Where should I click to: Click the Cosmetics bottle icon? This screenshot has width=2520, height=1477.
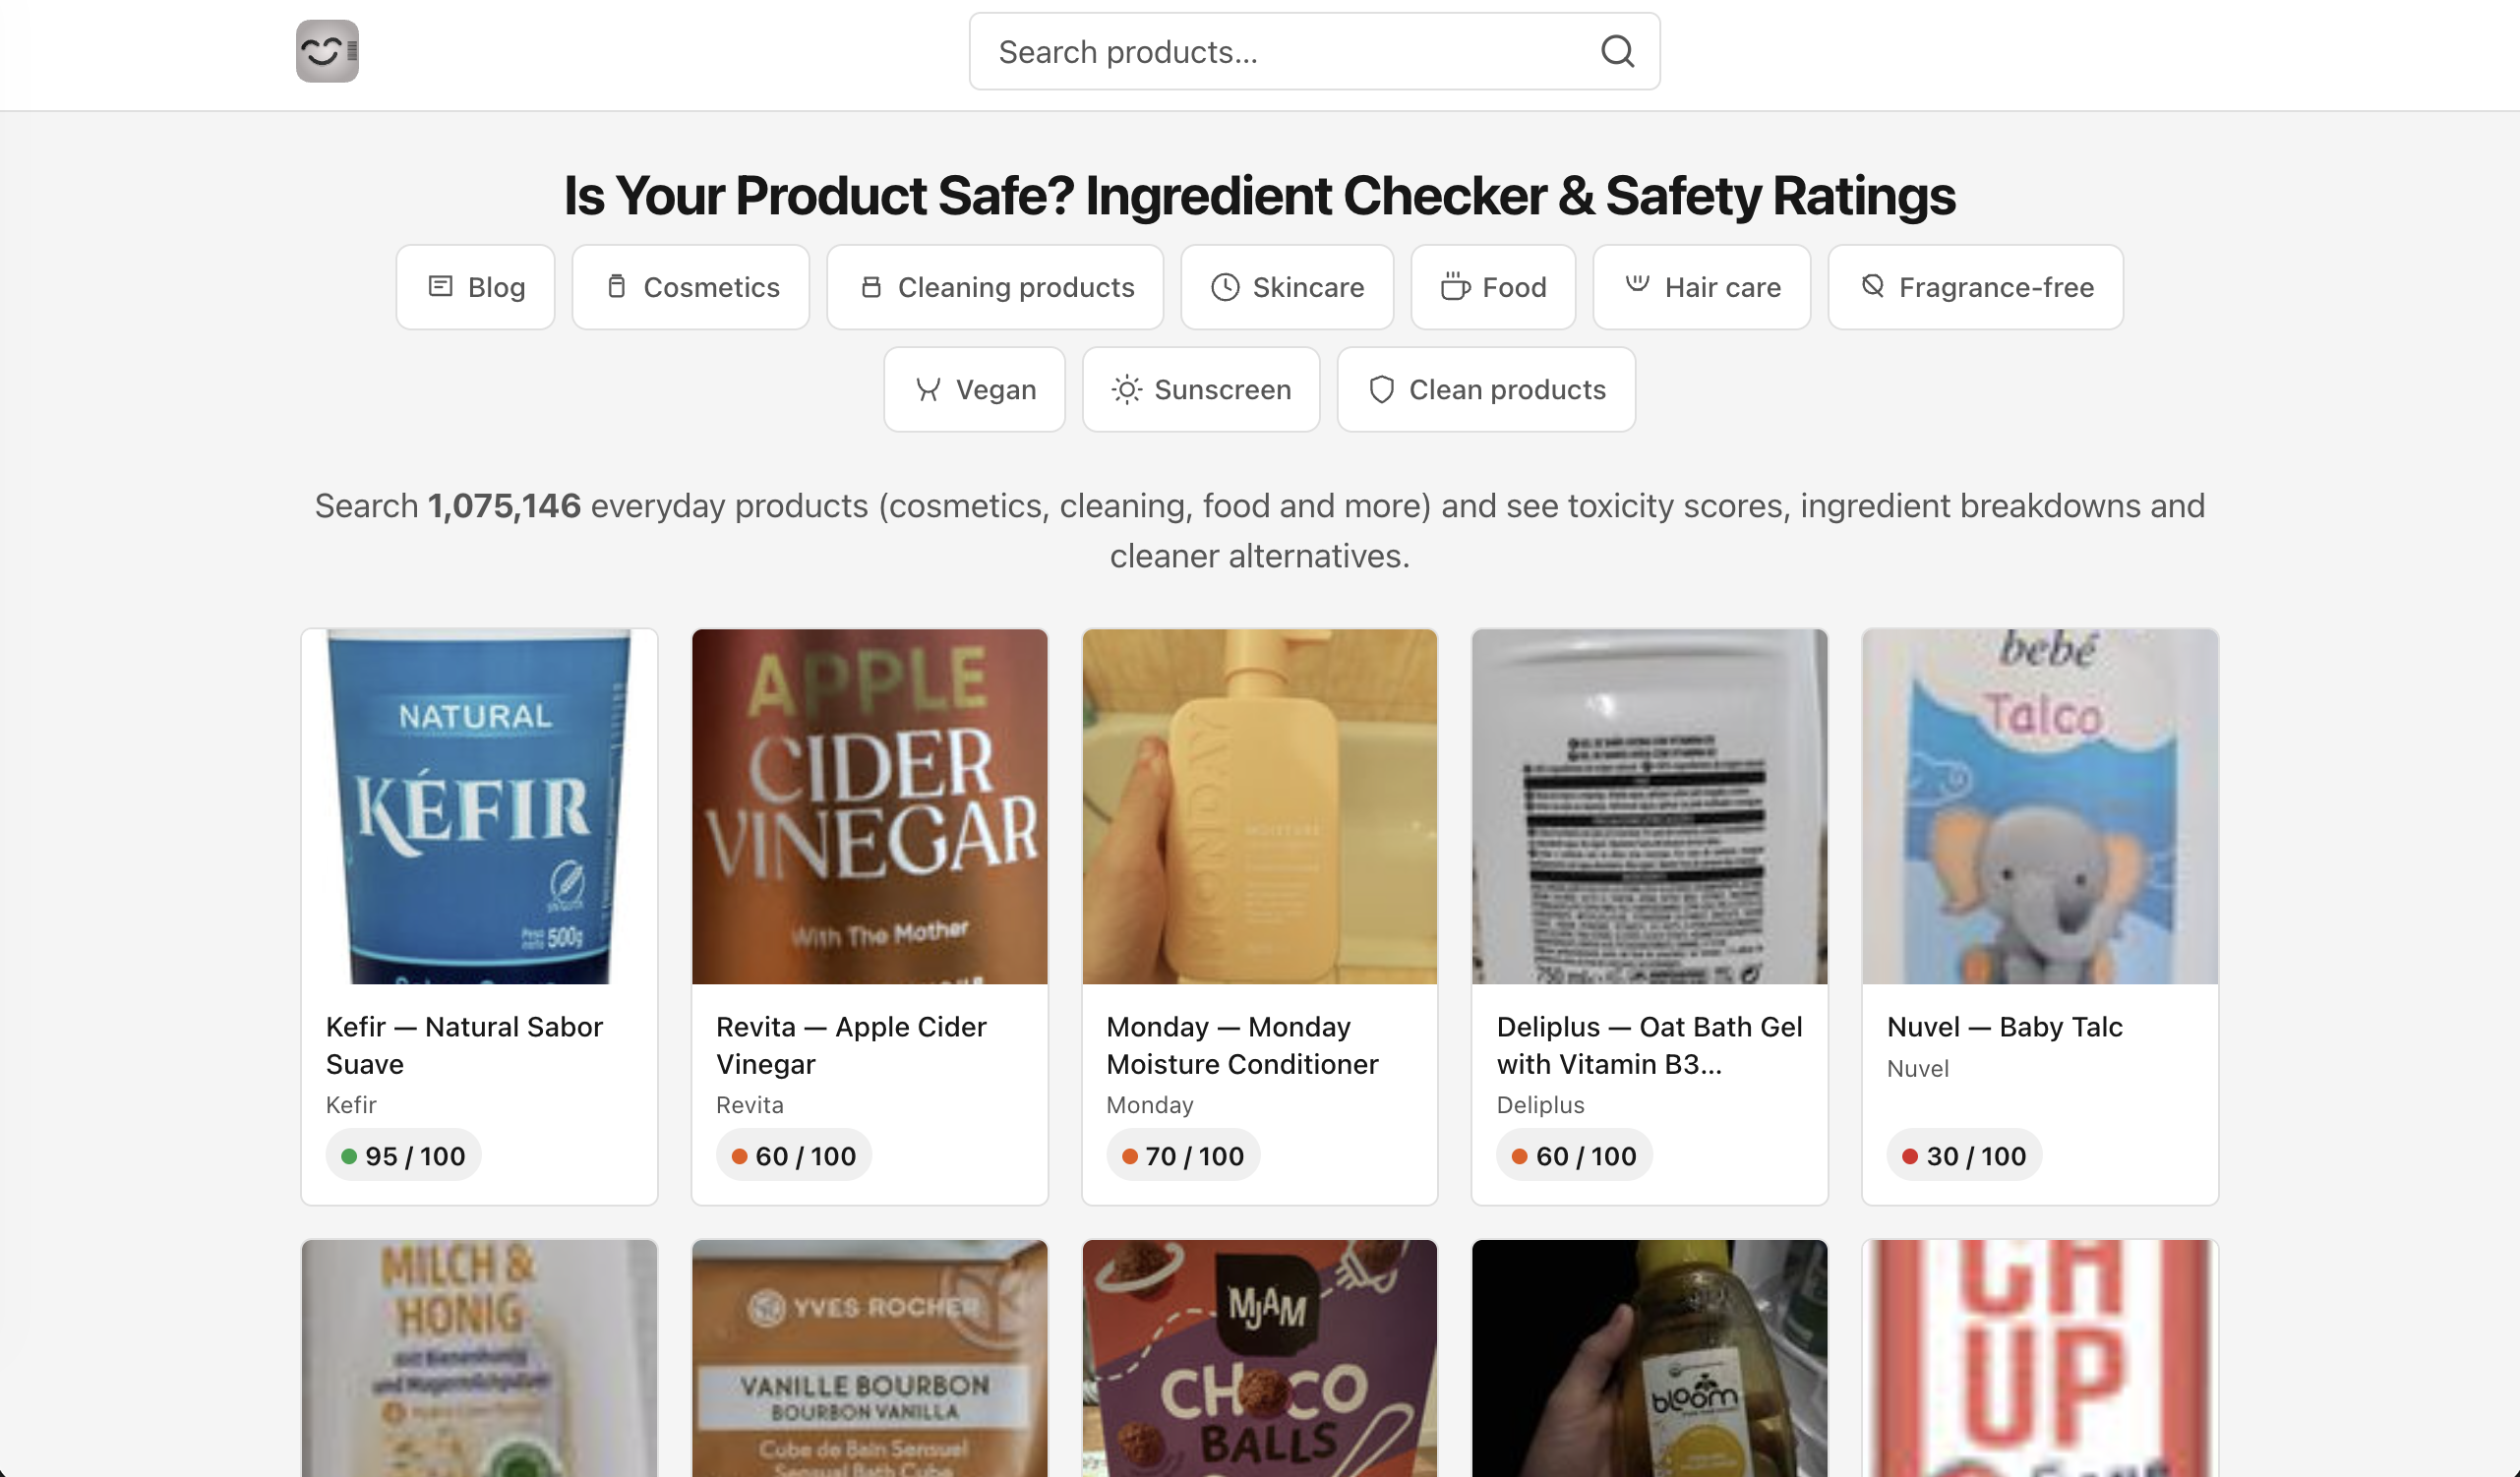click(x=617, y=287)
